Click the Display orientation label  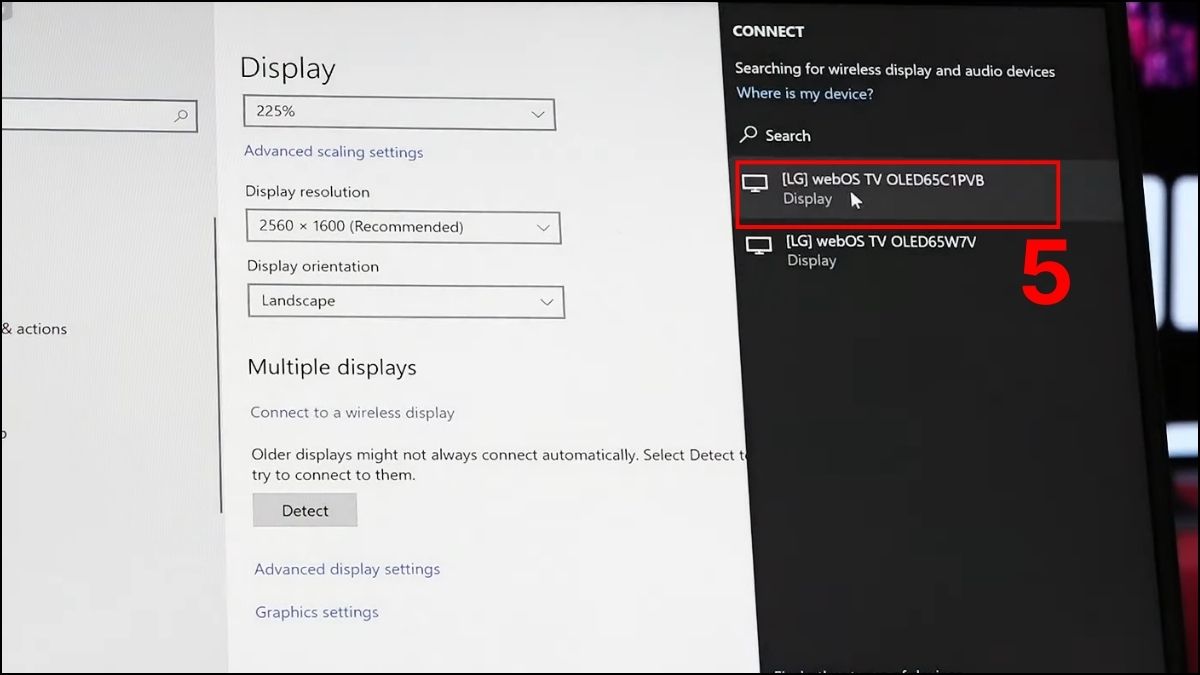coord(313,266)
